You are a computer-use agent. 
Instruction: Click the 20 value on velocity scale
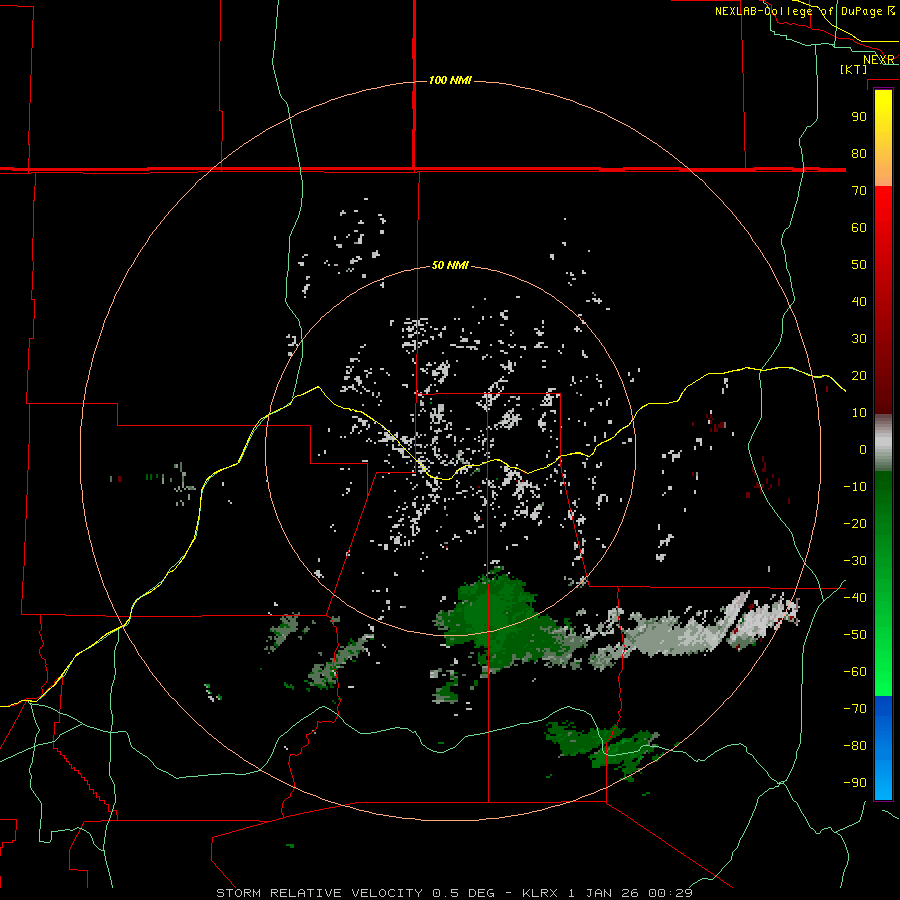(859, 375)
